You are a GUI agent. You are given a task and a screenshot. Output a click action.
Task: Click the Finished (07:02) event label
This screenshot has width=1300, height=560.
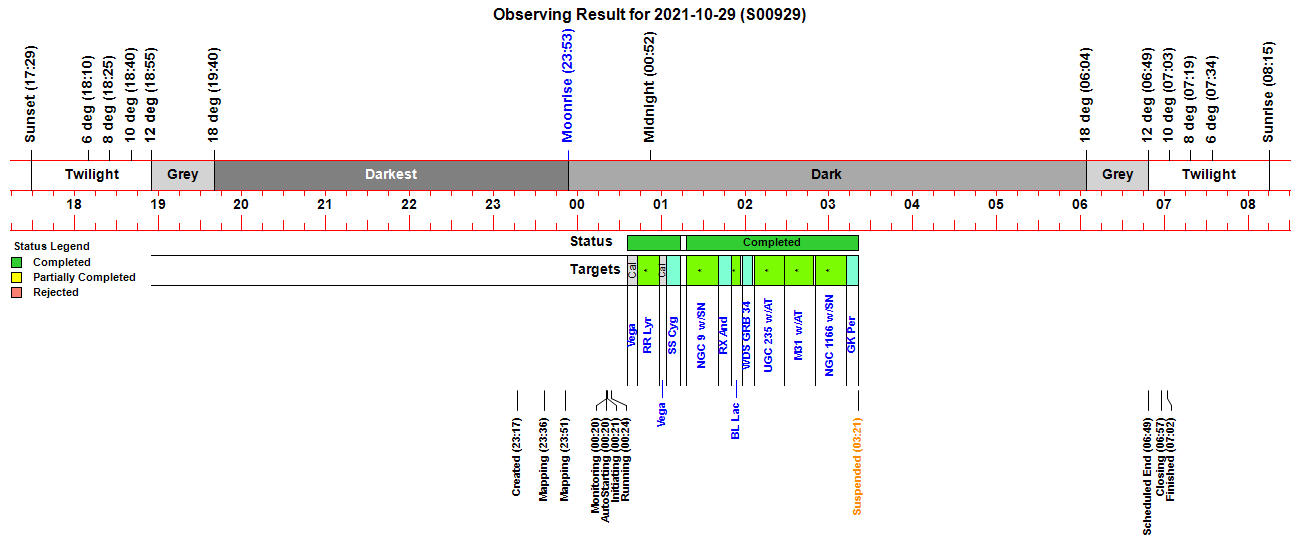[1171, 458]
